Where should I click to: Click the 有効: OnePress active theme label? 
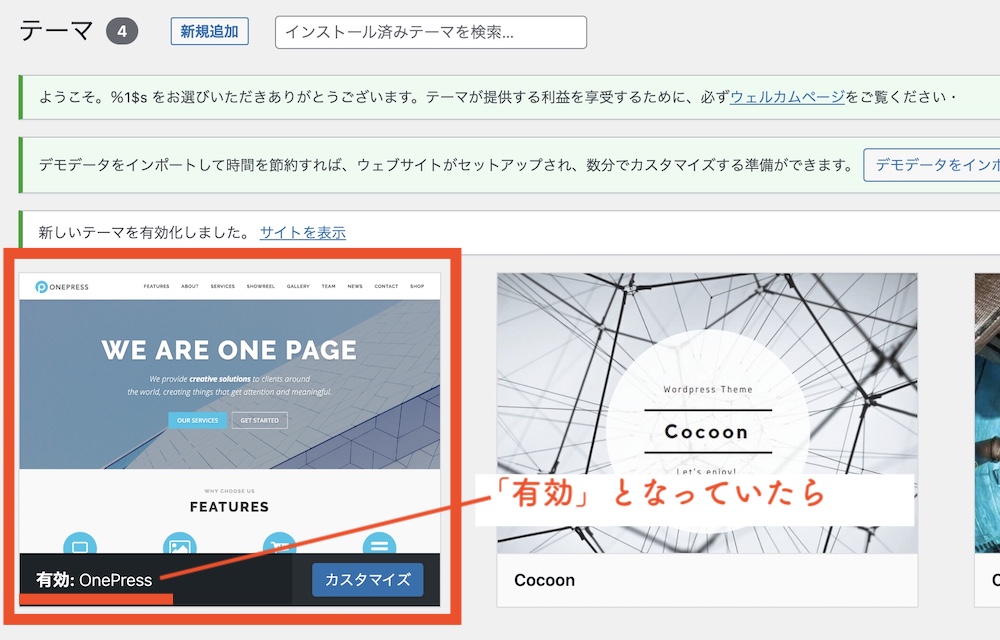[94, 580]
